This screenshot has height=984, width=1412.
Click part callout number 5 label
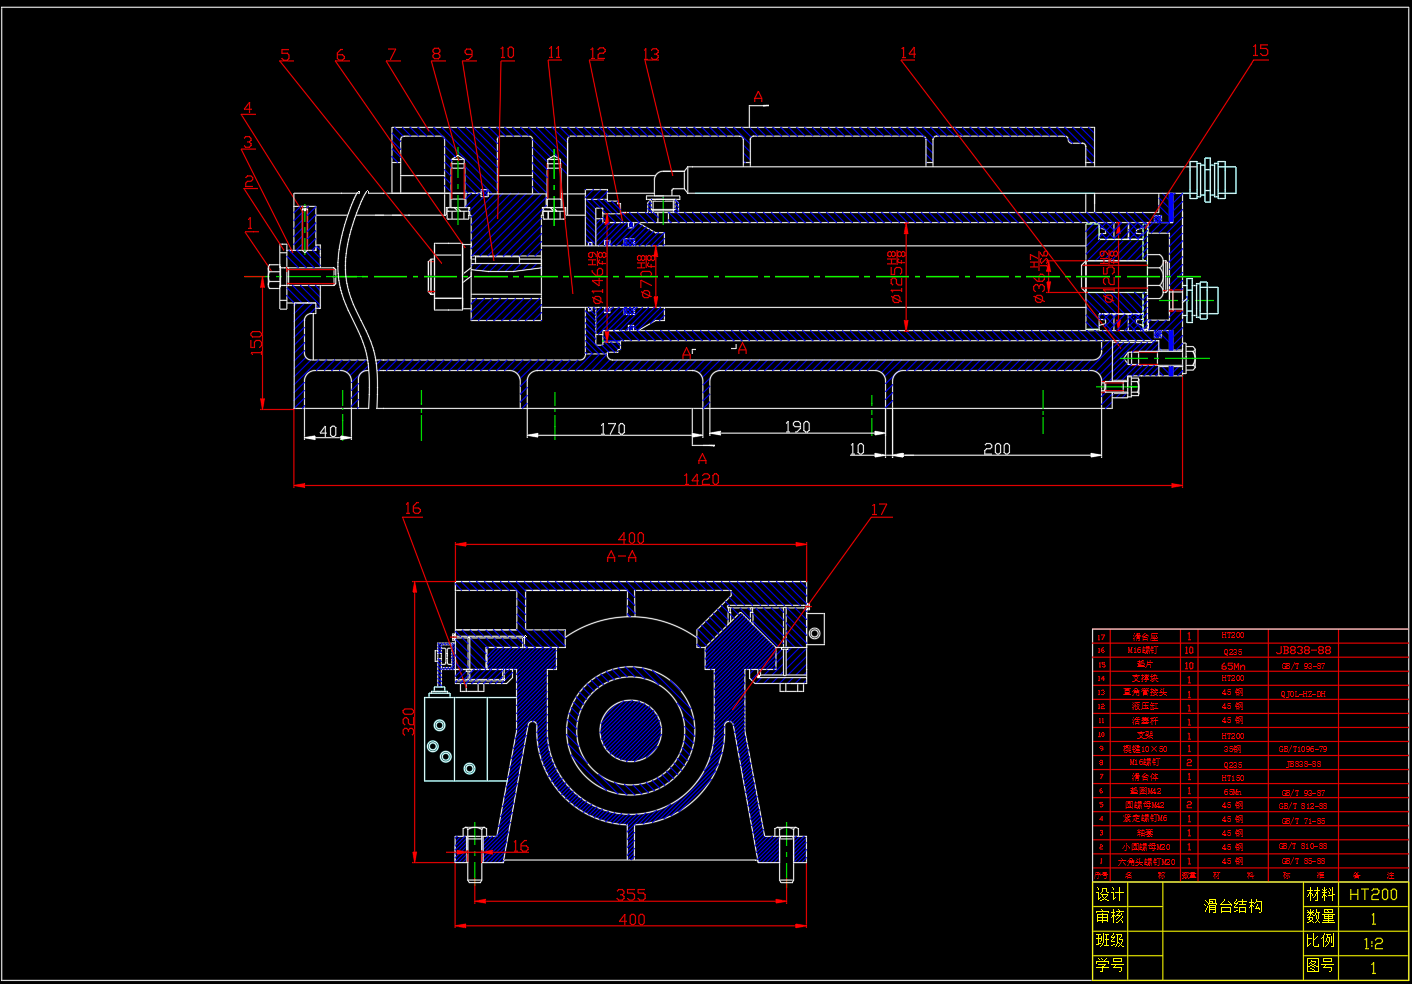click(286, 55)
